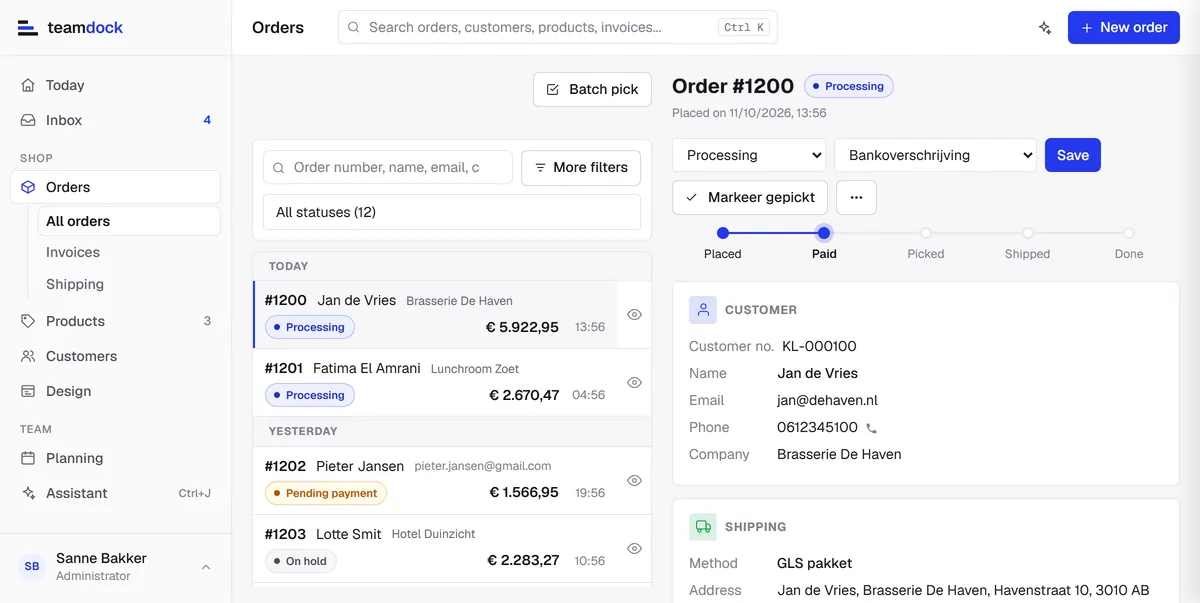Select order #1202 Pieter Jansen row
1200x603 pixels.
[435, 480]
